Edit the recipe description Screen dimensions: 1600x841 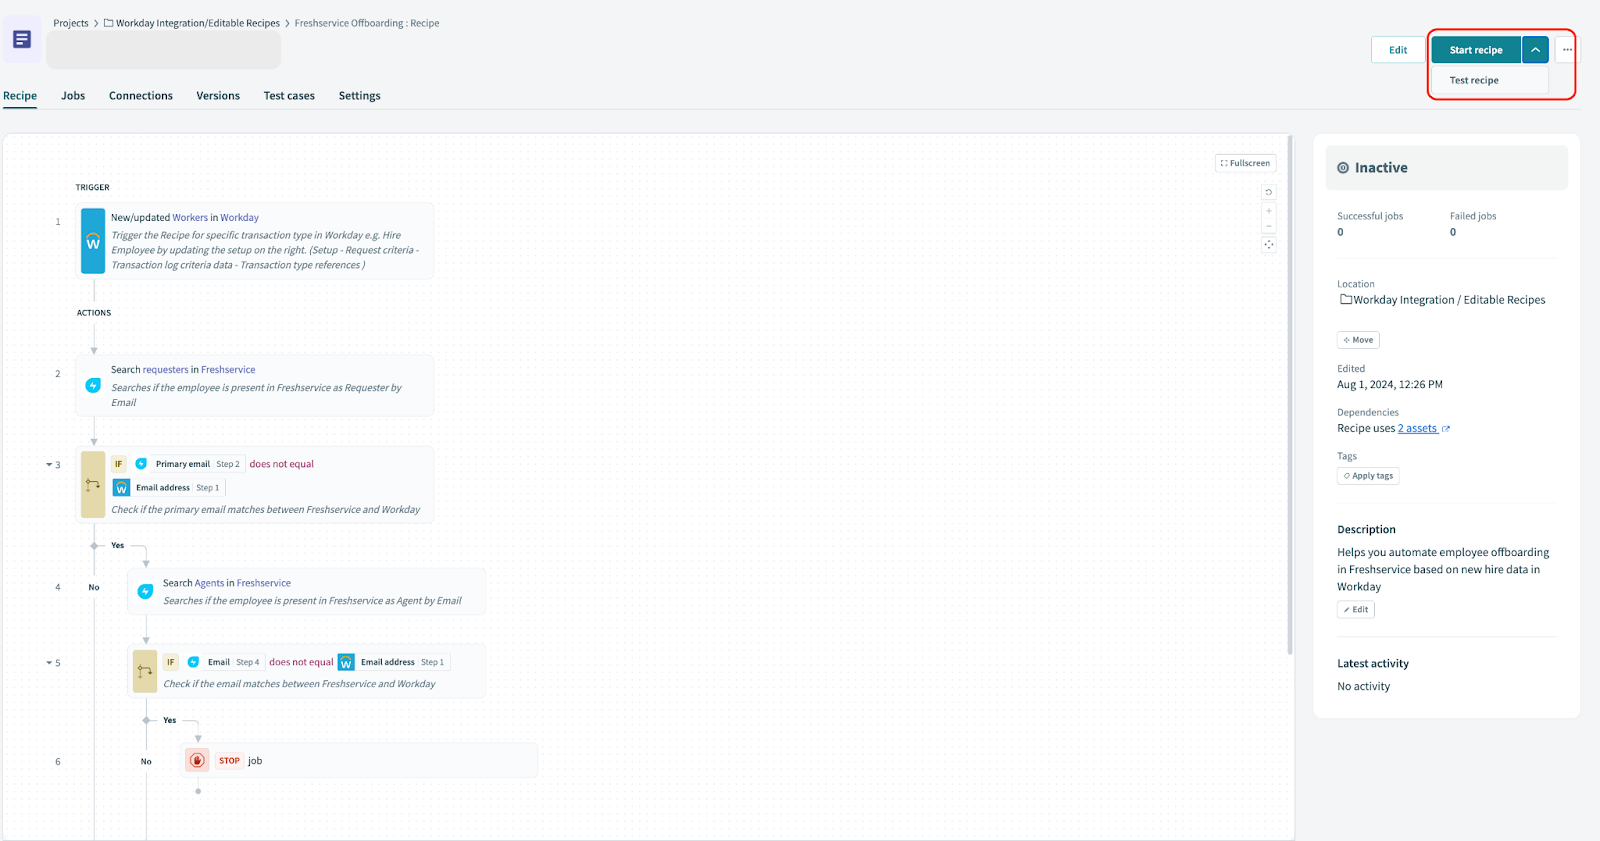tap(1356, 610)
